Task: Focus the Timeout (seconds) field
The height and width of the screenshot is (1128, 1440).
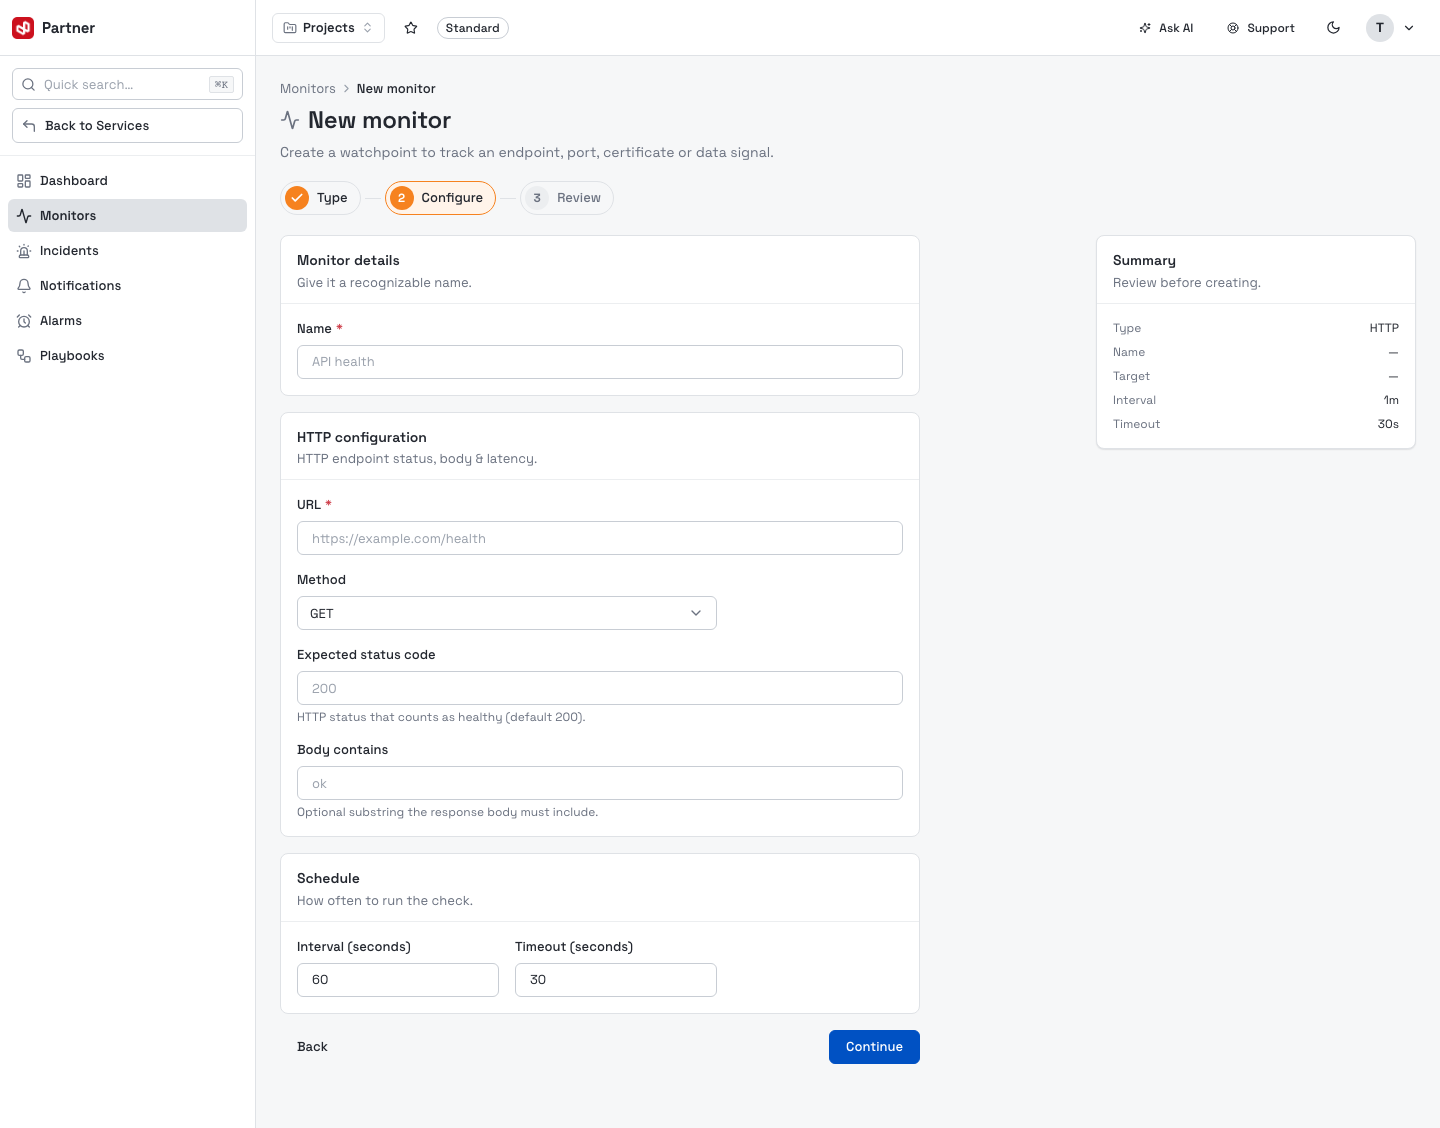Action: [x=616, y=980]
